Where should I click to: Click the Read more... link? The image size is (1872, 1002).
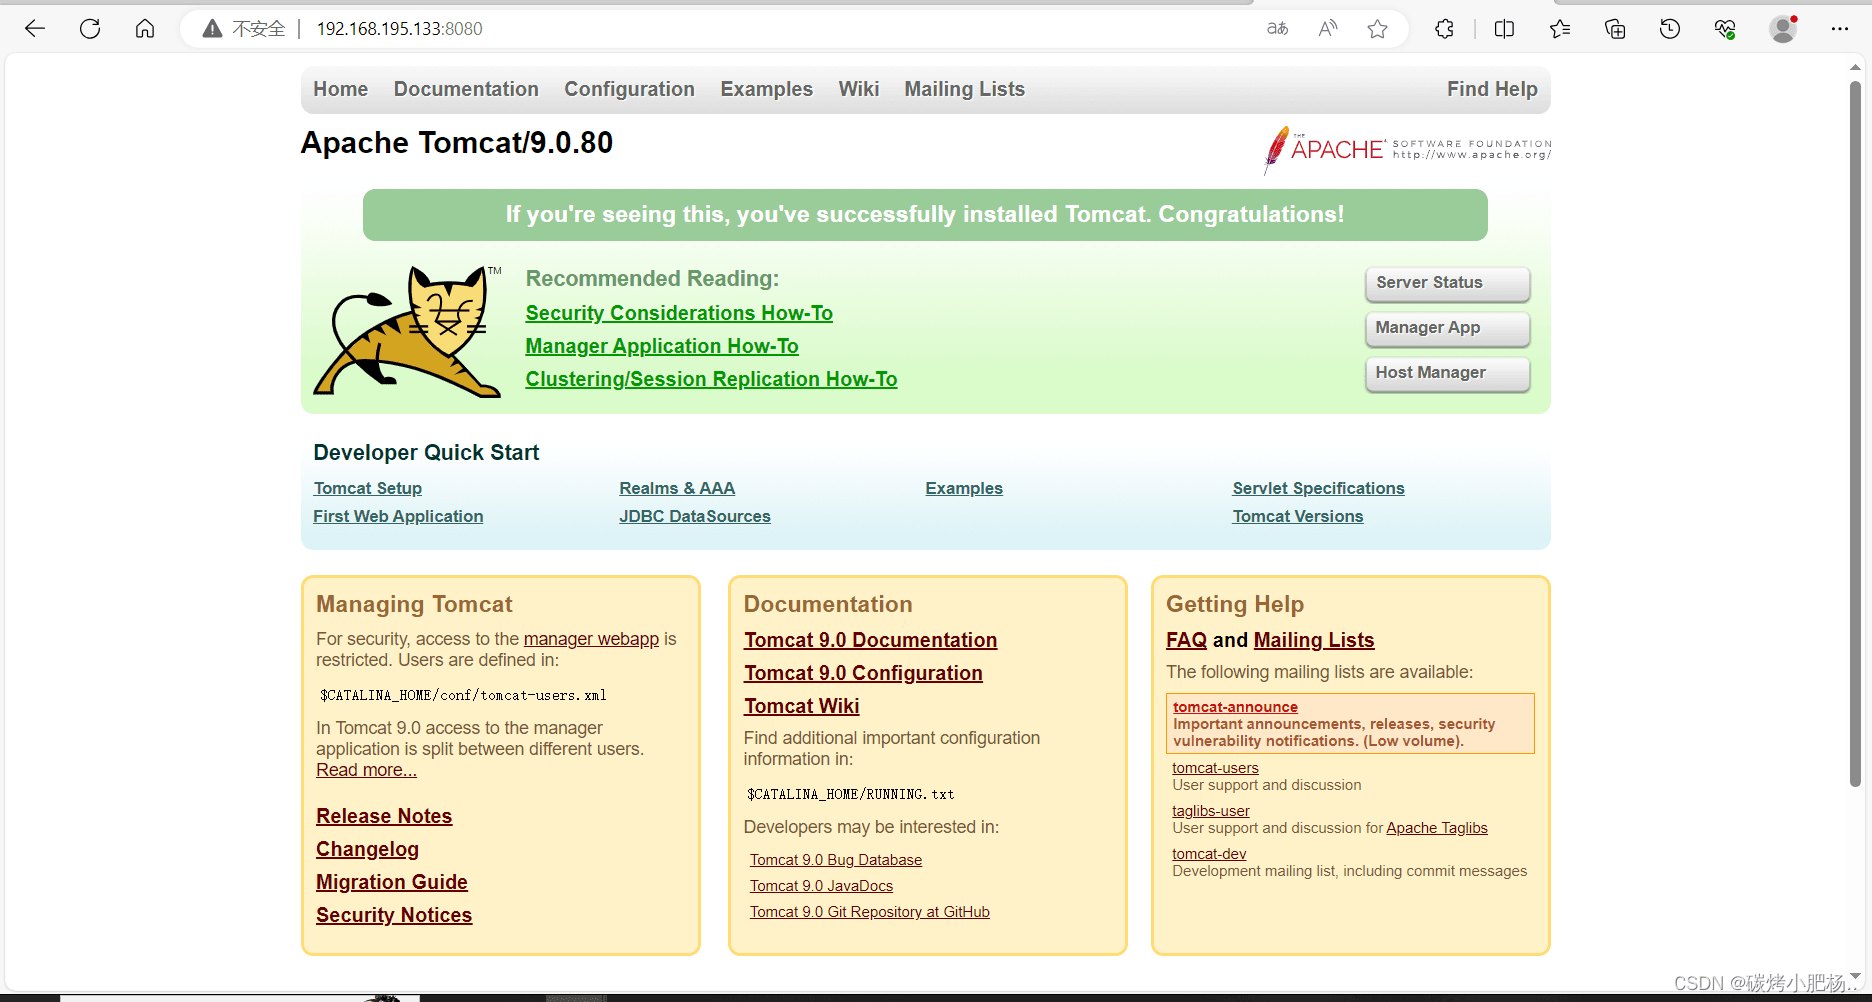point(366,770)
